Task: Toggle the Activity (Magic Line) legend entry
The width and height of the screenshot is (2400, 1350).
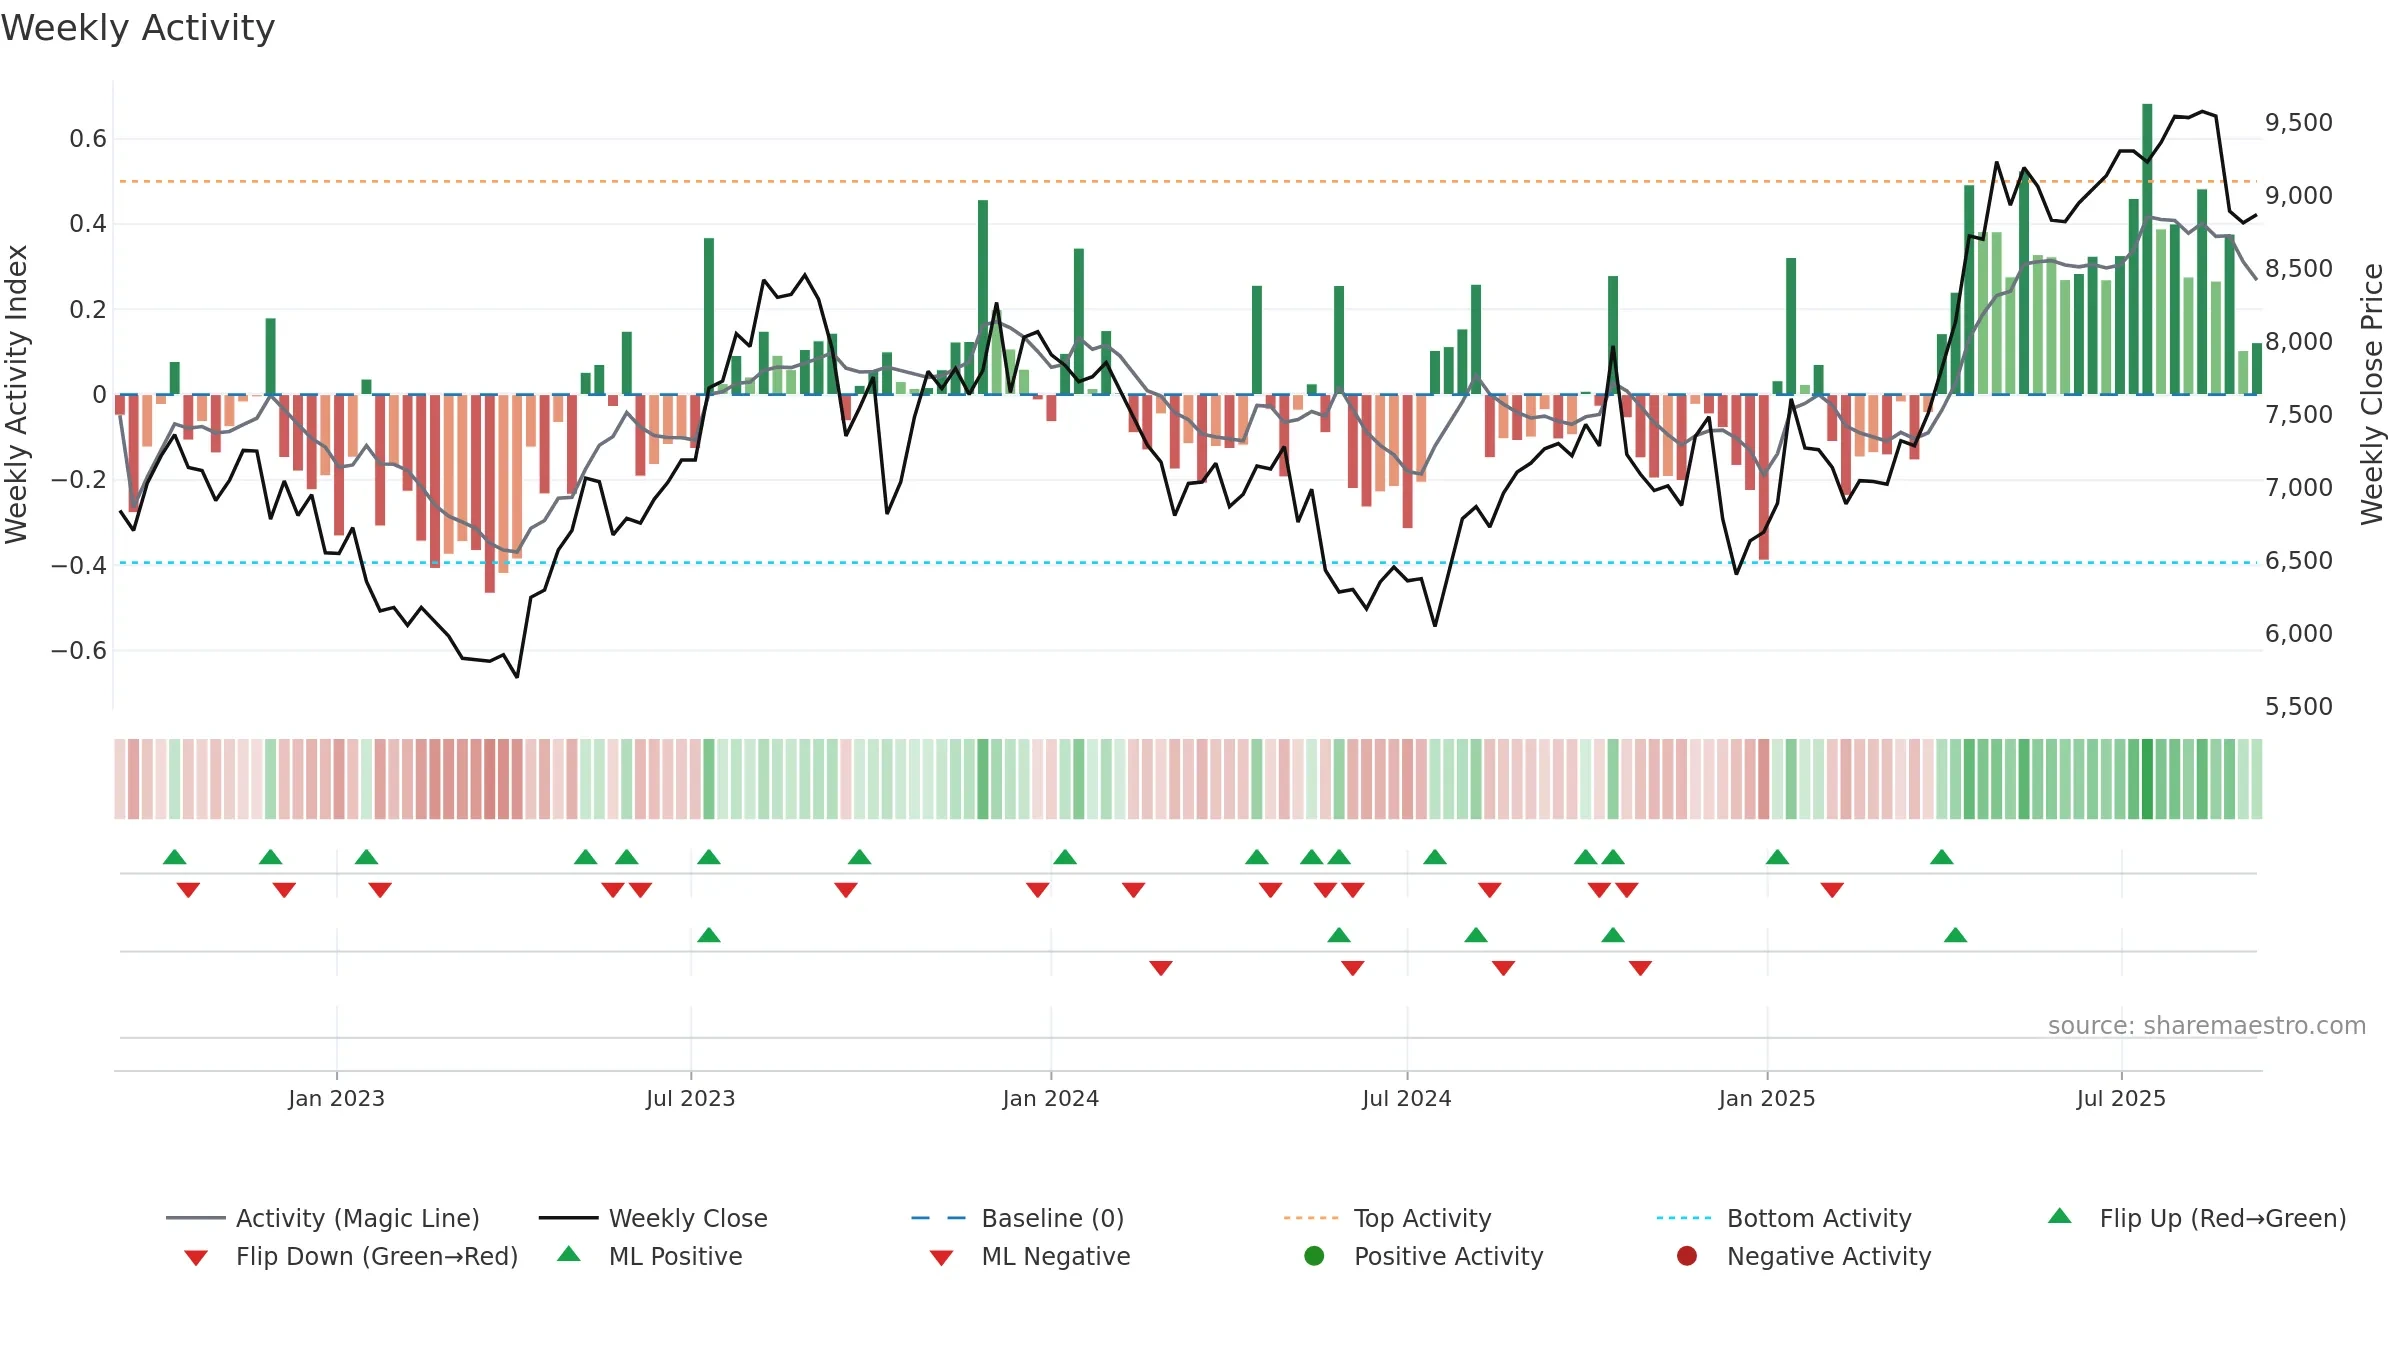Action: point(323,1218)
